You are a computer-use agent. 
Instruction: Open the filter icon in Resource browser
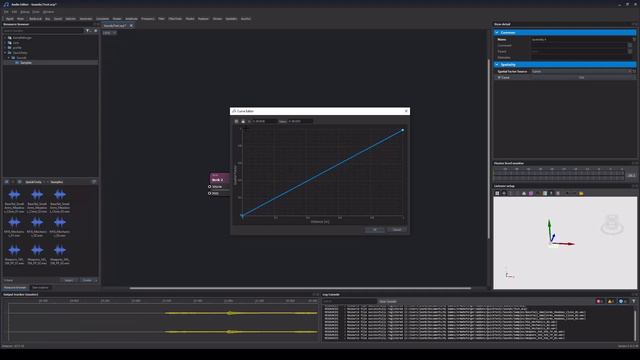[87, 31]
